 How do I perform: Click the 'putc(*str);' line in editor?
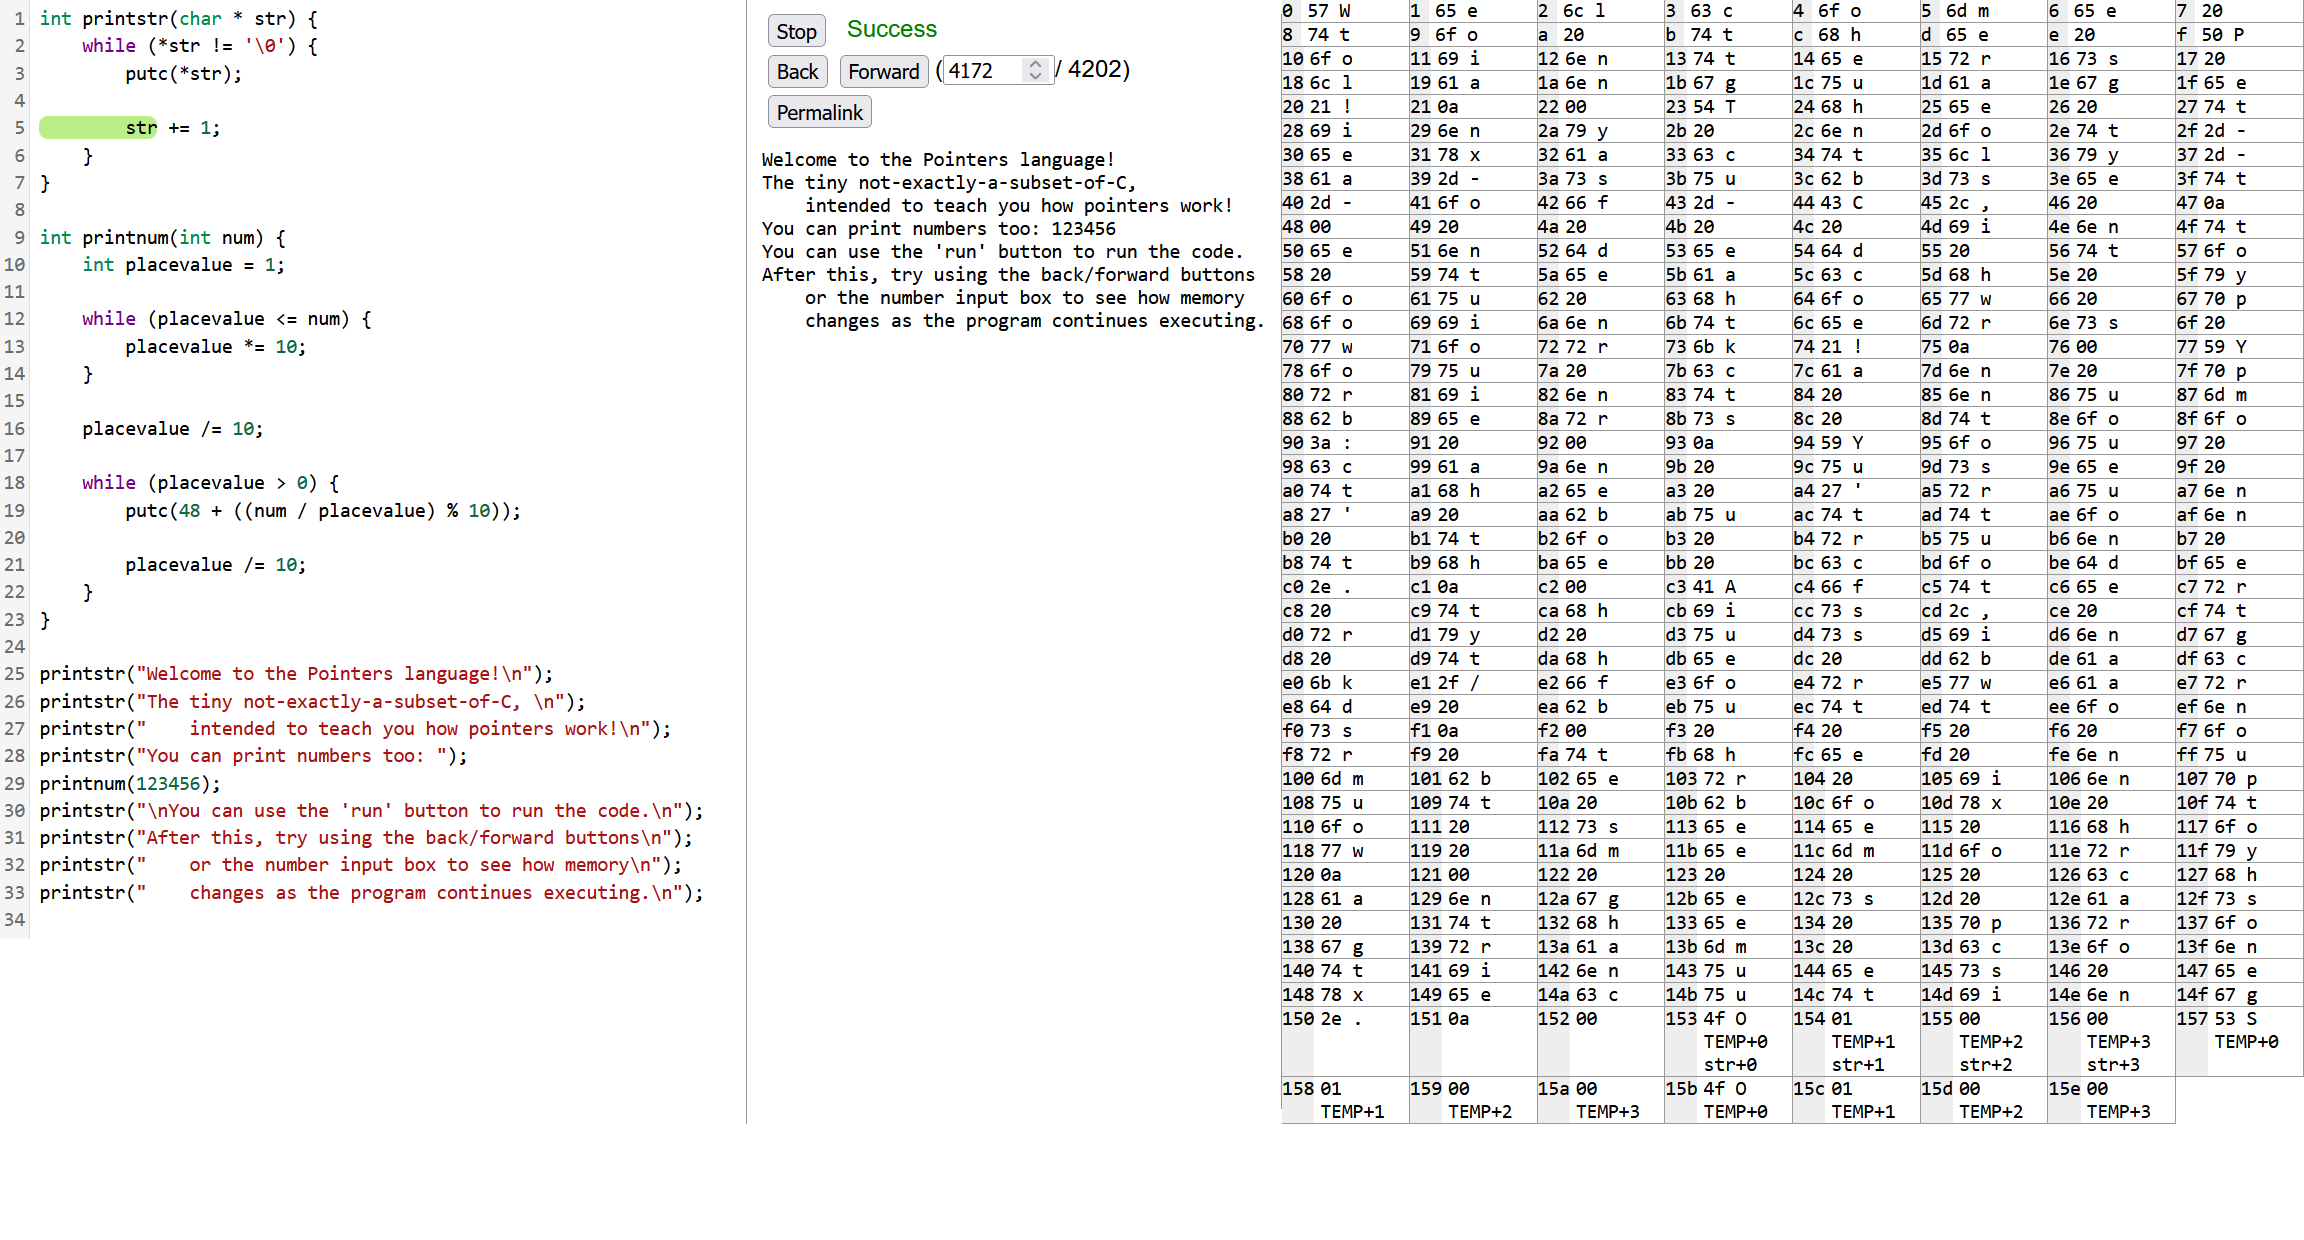(x=183, y=73)
